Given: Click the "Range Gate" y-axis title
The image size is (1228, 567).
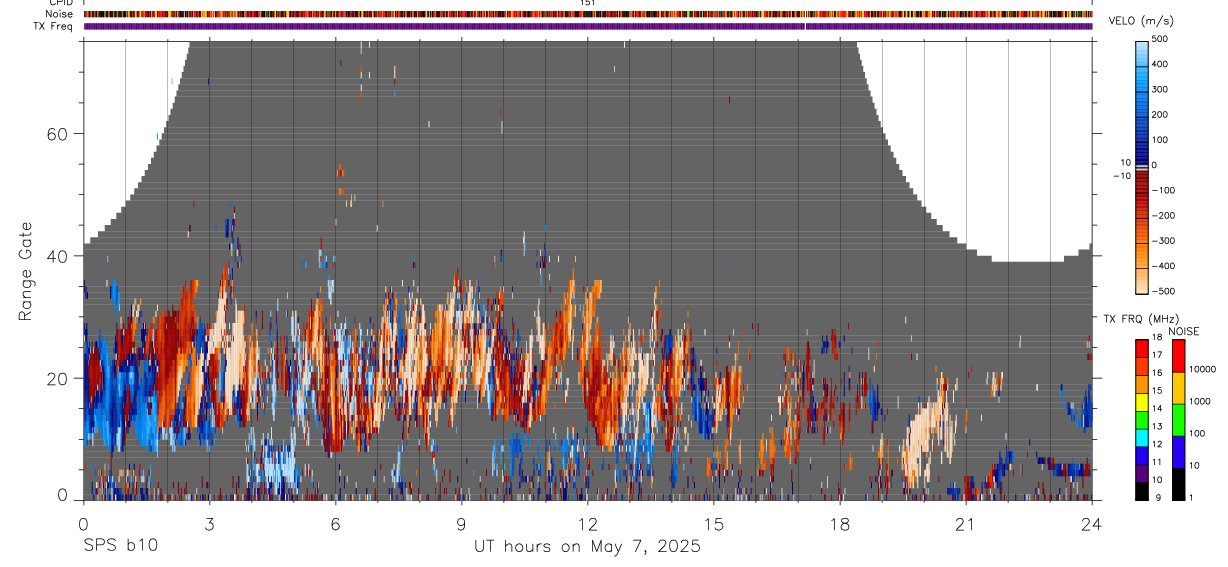Looking at the screenshot, I should [27, 271].
